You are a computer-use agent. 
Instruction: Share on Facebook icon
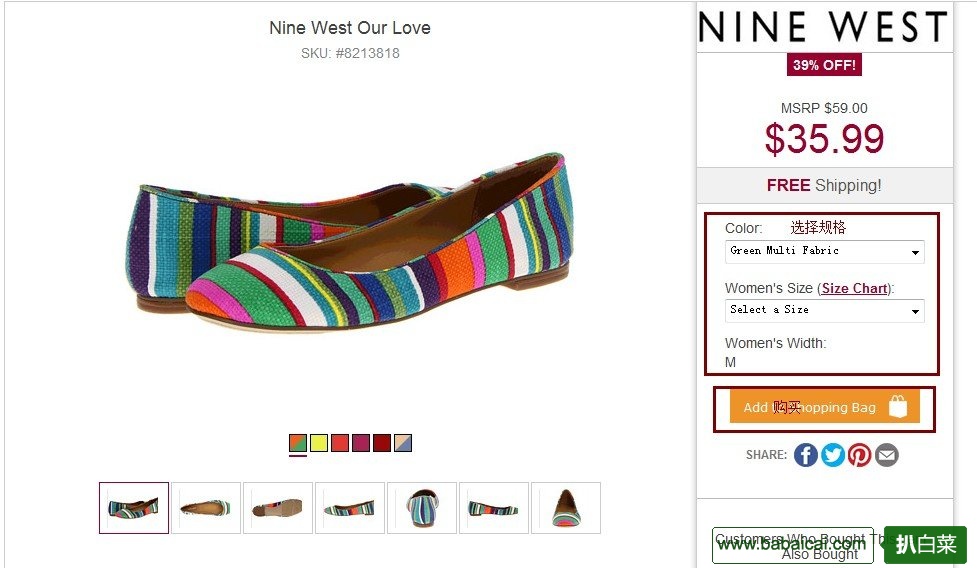(806, 455)
